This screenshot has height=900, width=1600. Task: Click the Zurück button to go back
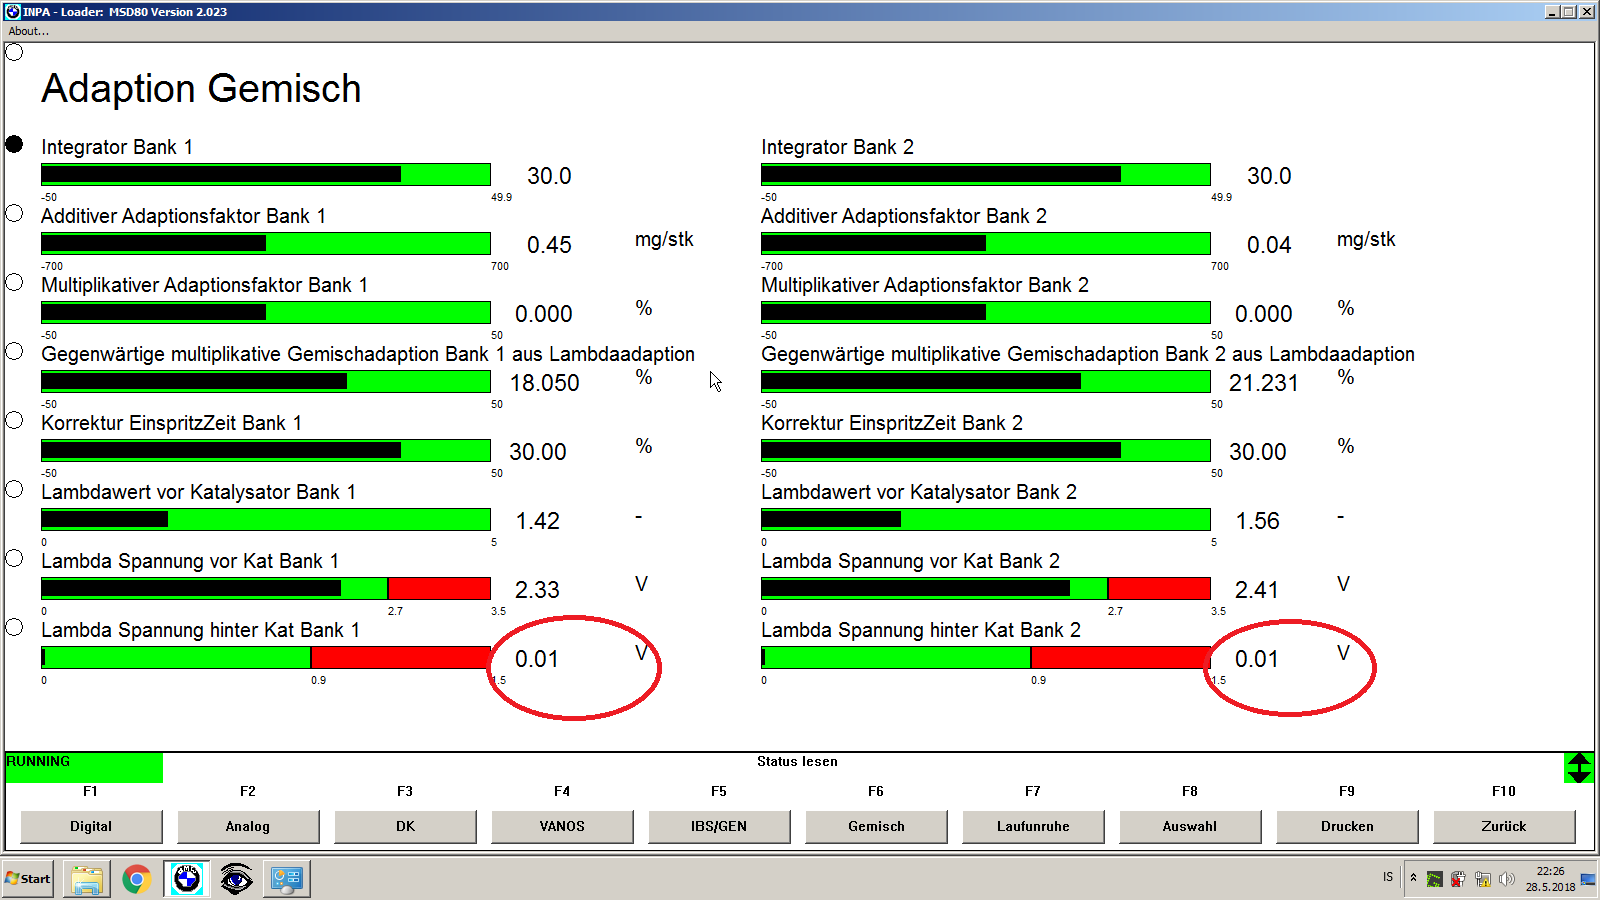point(1503,826)
